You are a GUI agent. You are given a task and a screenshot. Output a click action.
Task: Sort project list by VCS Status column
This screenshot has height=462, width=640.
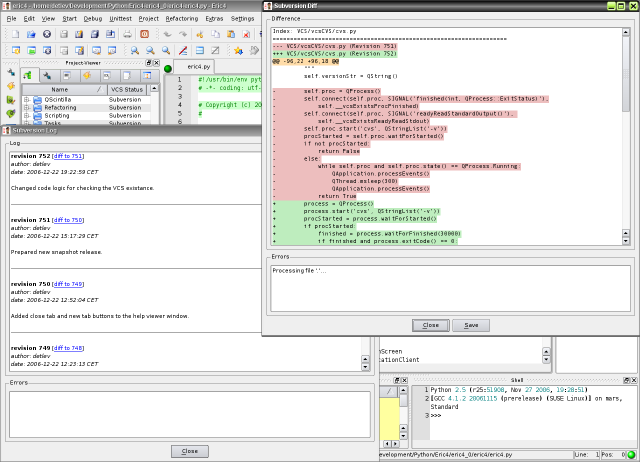pos(127,89)
